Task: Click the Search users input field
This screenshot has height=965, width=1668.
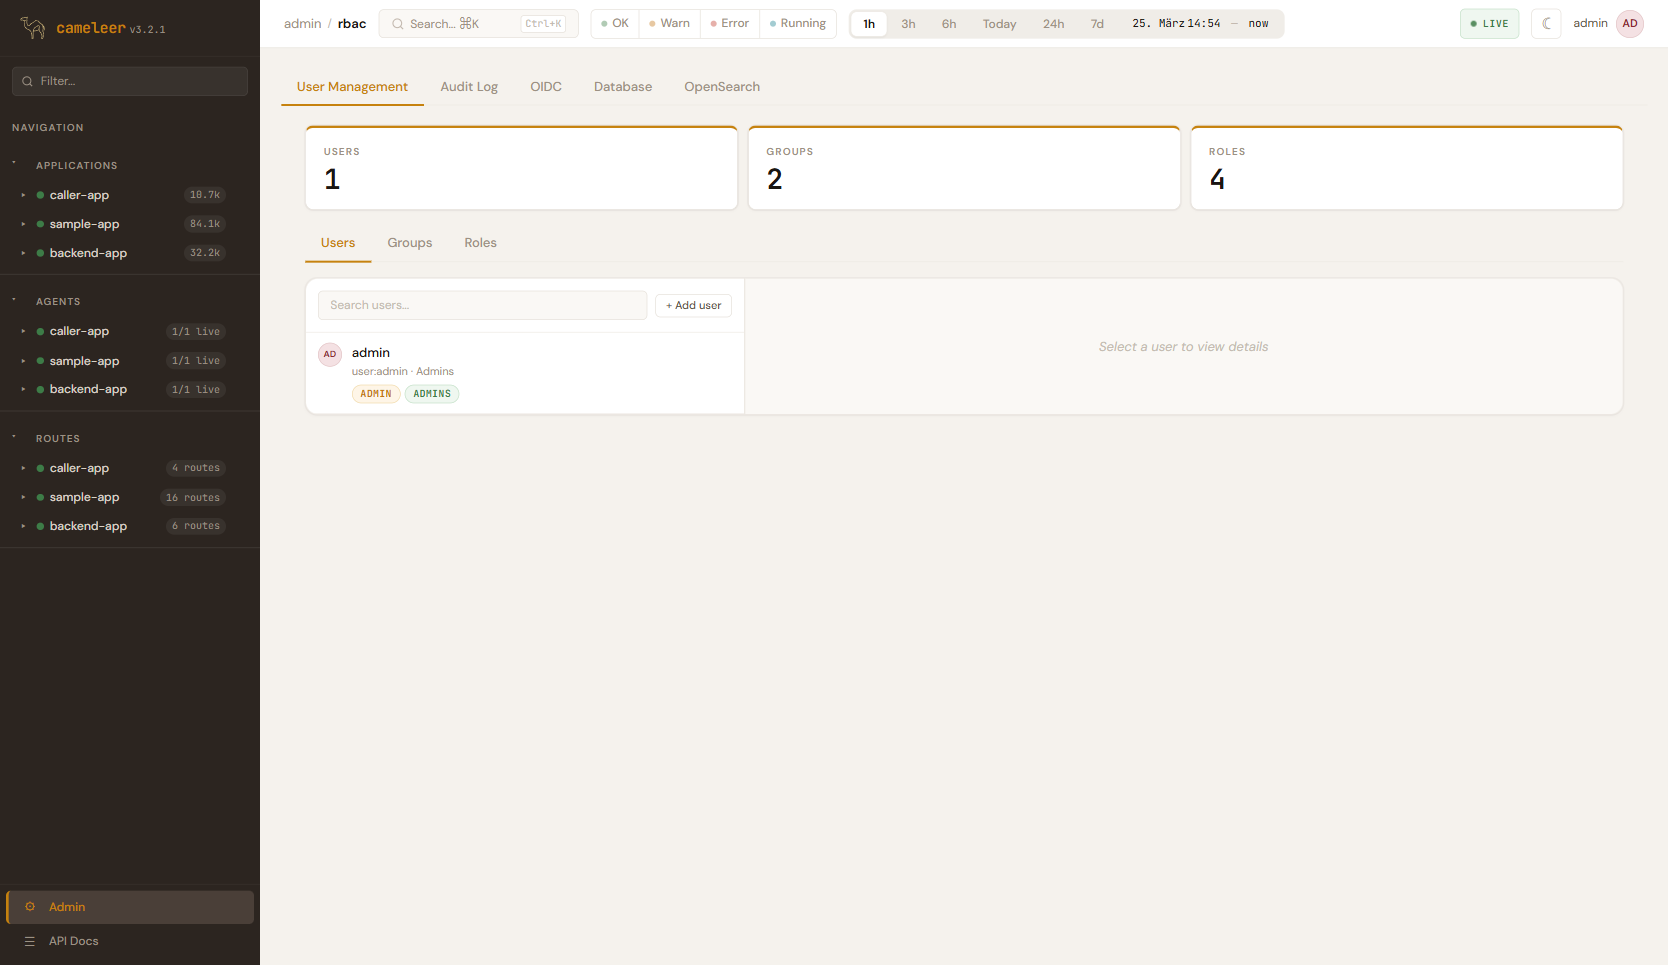Action: click(x=482, y=306)
